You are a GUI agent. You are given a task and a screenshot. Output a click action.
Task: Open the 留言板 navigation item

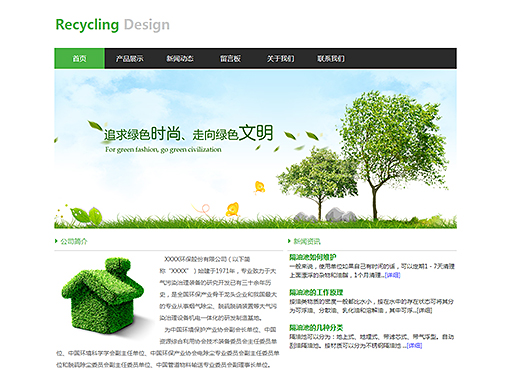[x=230, y=59]
